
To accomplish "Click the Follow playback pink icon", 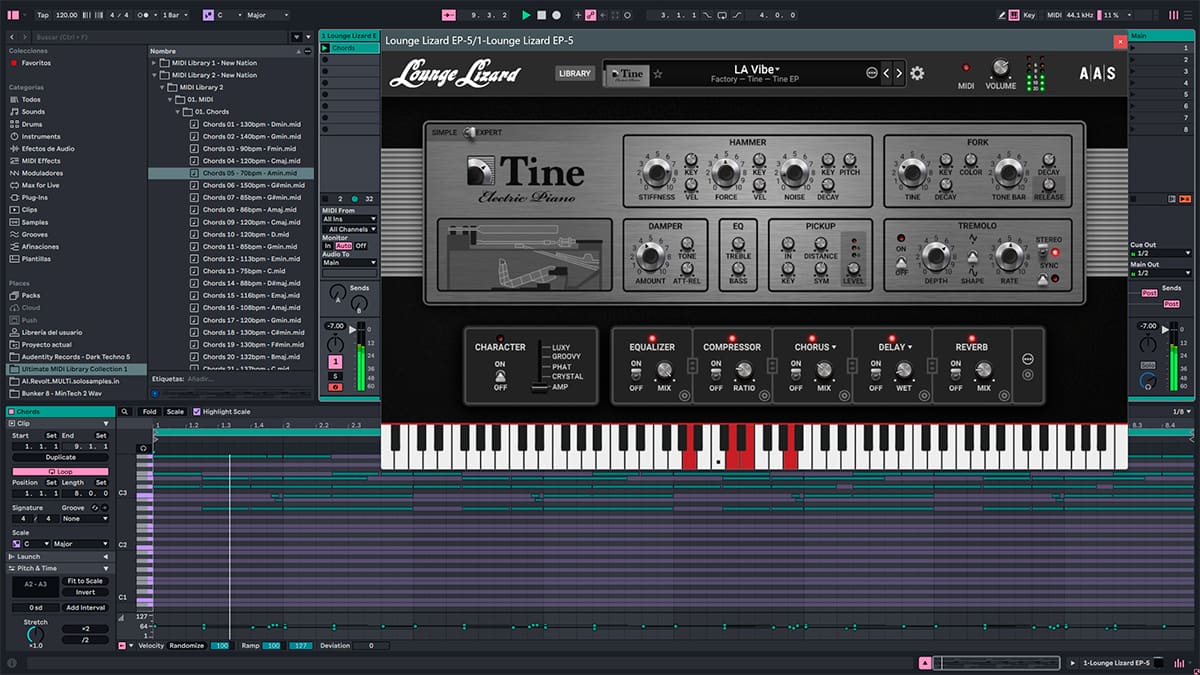I will pos(448,15).
